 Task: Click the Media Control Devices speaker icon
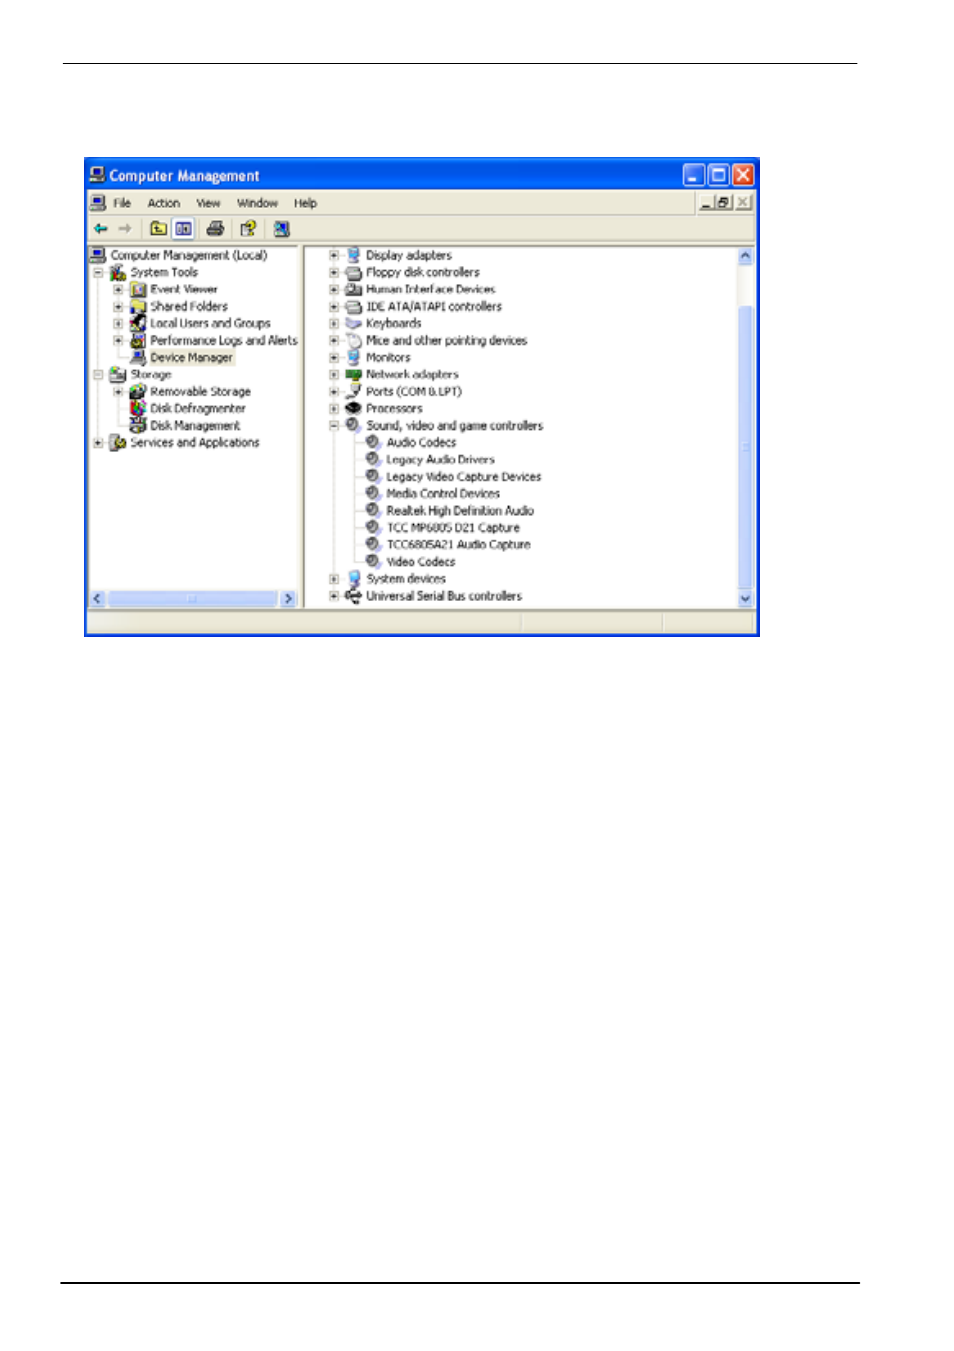373,493
